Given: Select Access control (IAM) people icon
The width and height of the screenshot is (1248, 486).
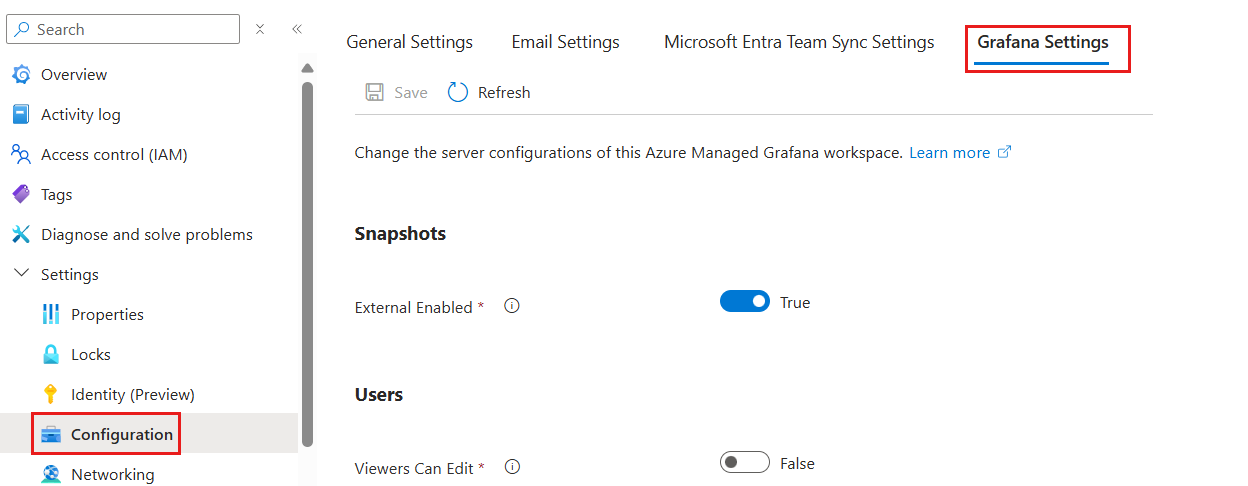Looking at the screenshot, I should pos(21,155).
